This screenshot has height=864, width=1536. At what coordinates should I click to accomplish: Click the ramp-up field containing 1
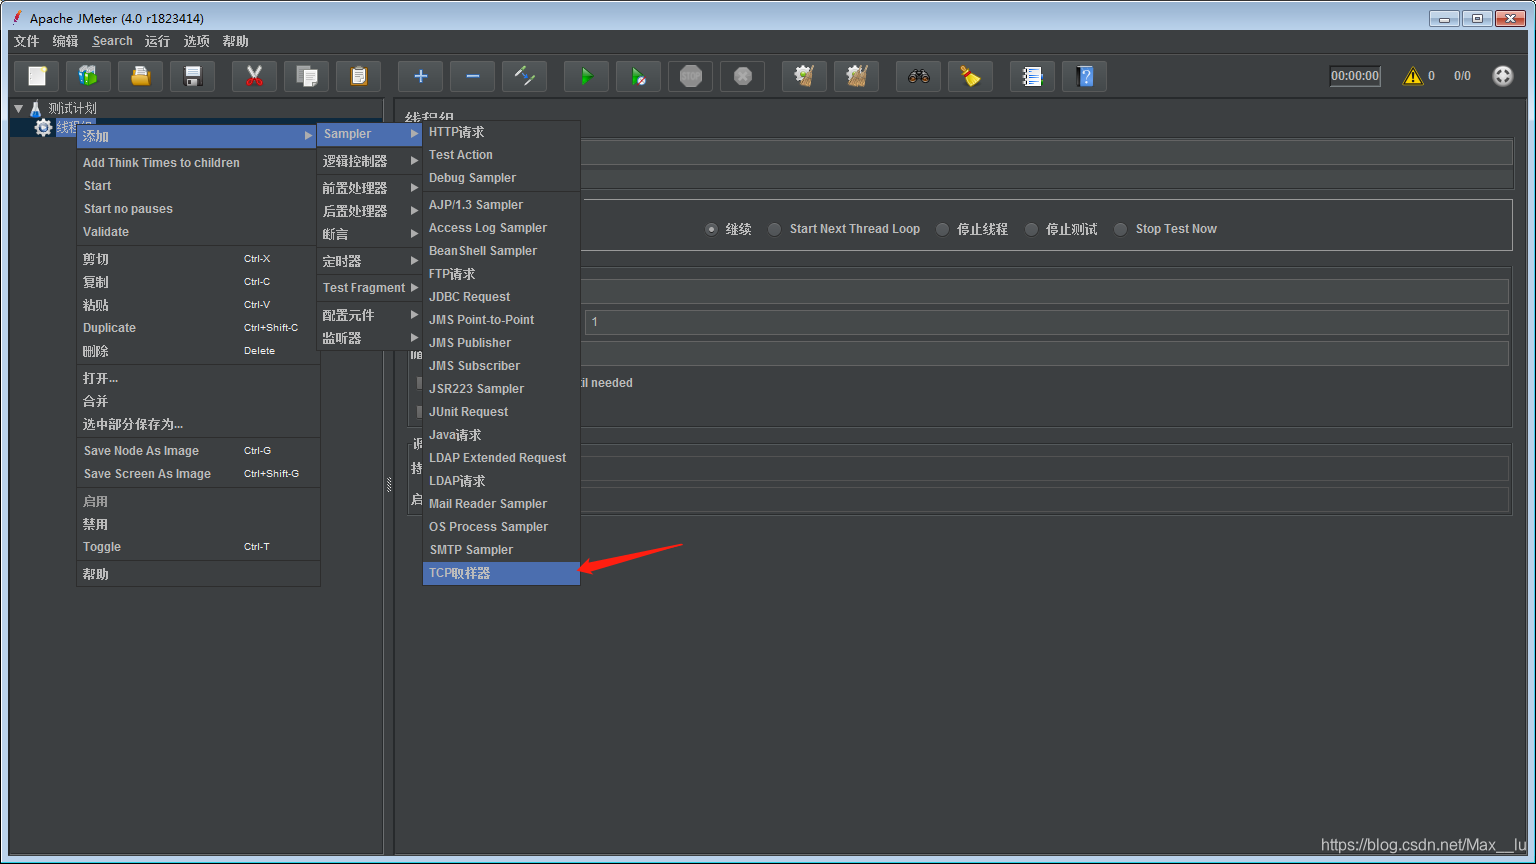tap(1046, 322)
